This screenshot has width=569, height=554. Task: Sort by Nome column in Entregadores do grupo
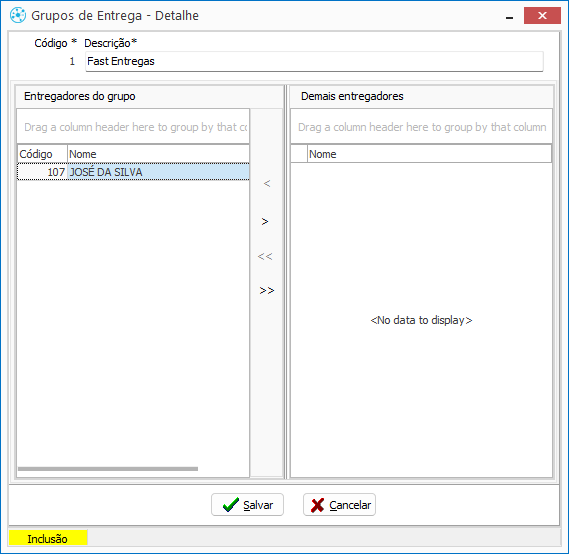158,154
